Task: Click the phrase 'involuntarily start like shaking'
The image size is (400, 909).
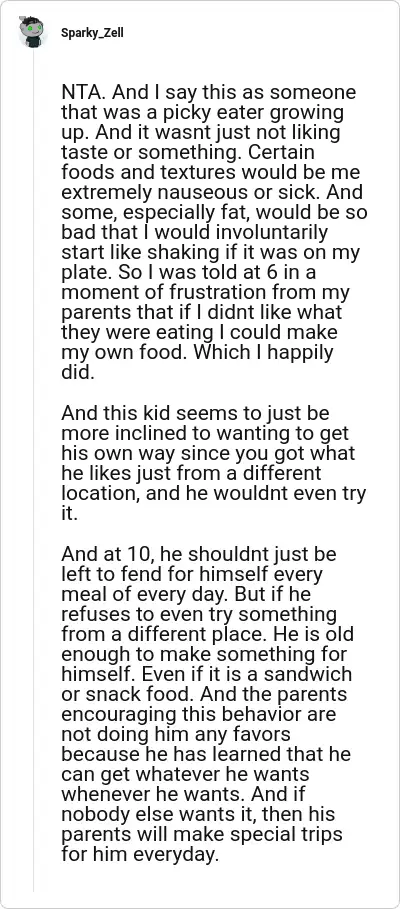Action: coord(194,242)
